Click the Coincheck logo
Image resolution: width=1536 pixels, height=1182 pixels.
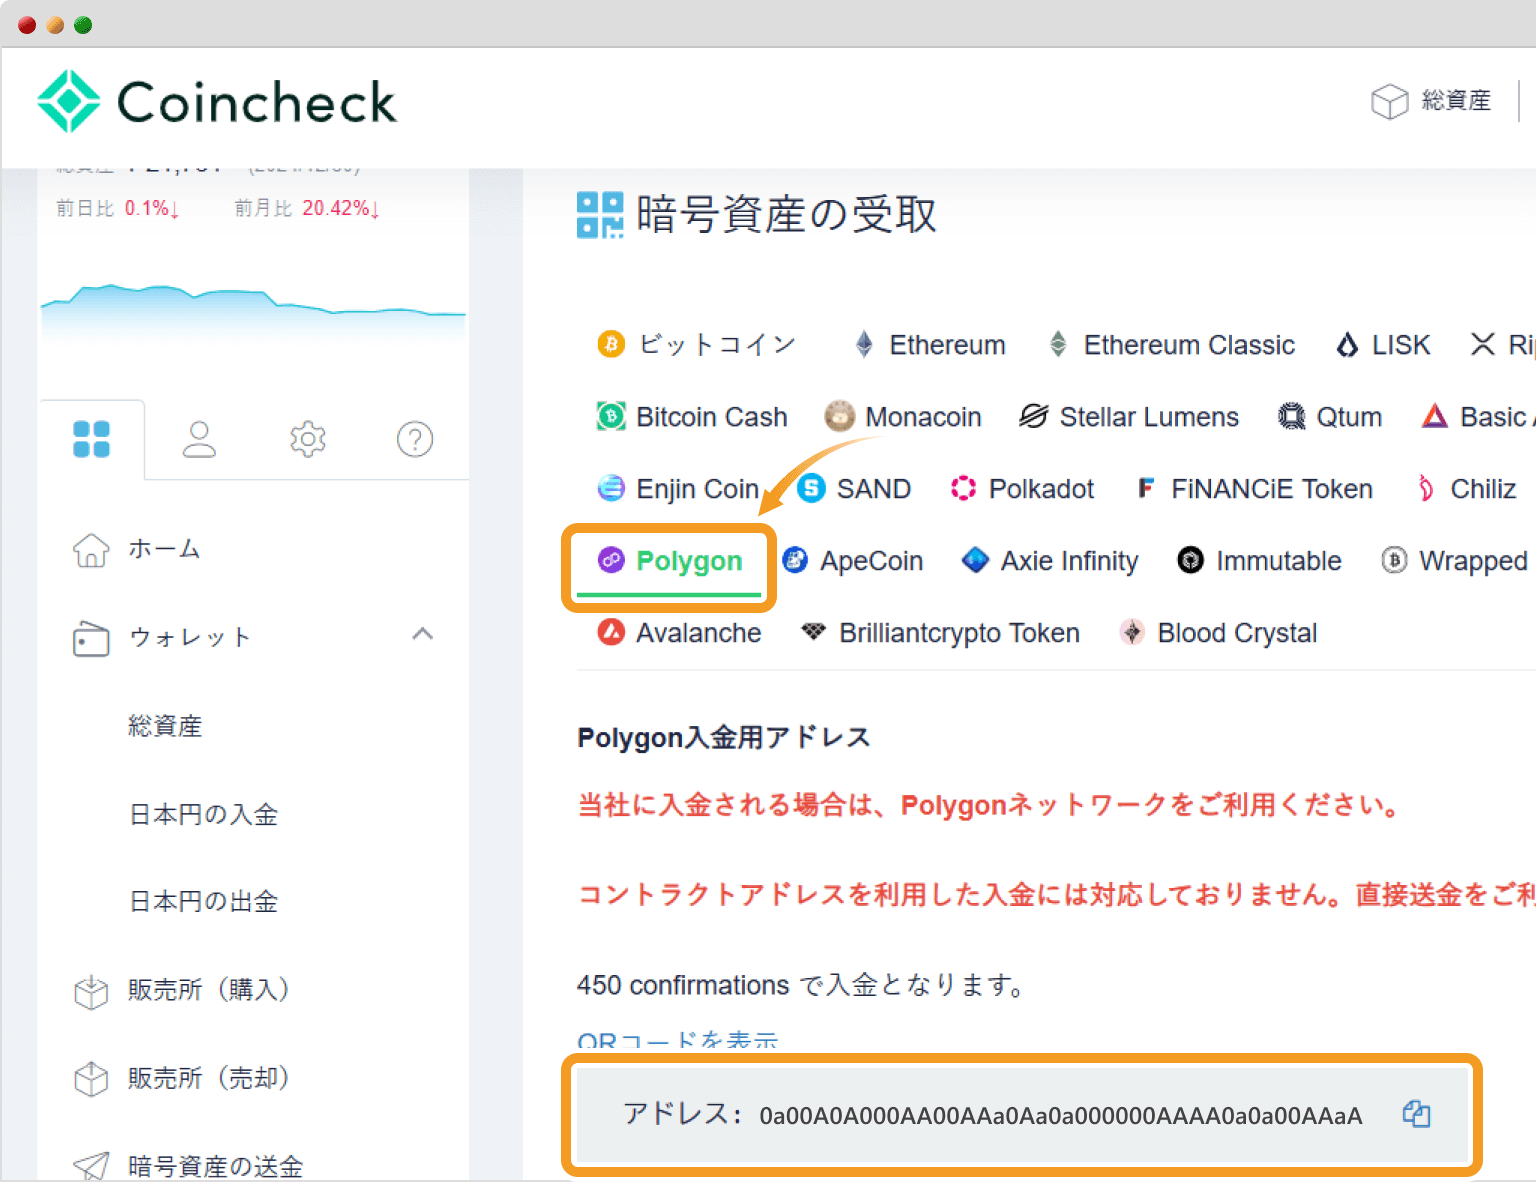217,101
